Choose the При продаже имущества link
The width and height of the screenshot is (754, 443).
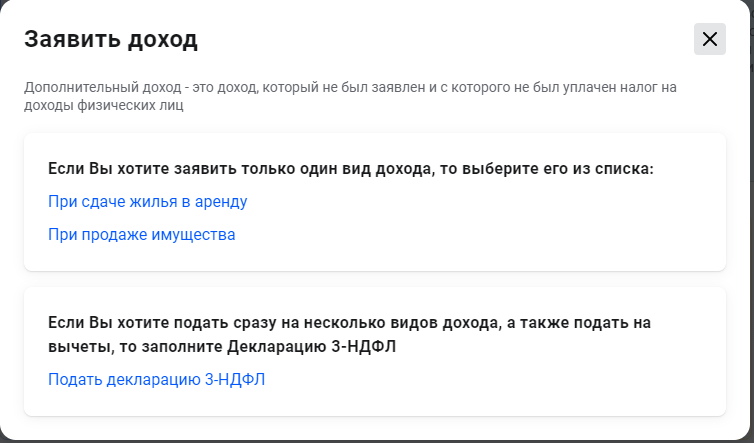(x=141, y=235)
